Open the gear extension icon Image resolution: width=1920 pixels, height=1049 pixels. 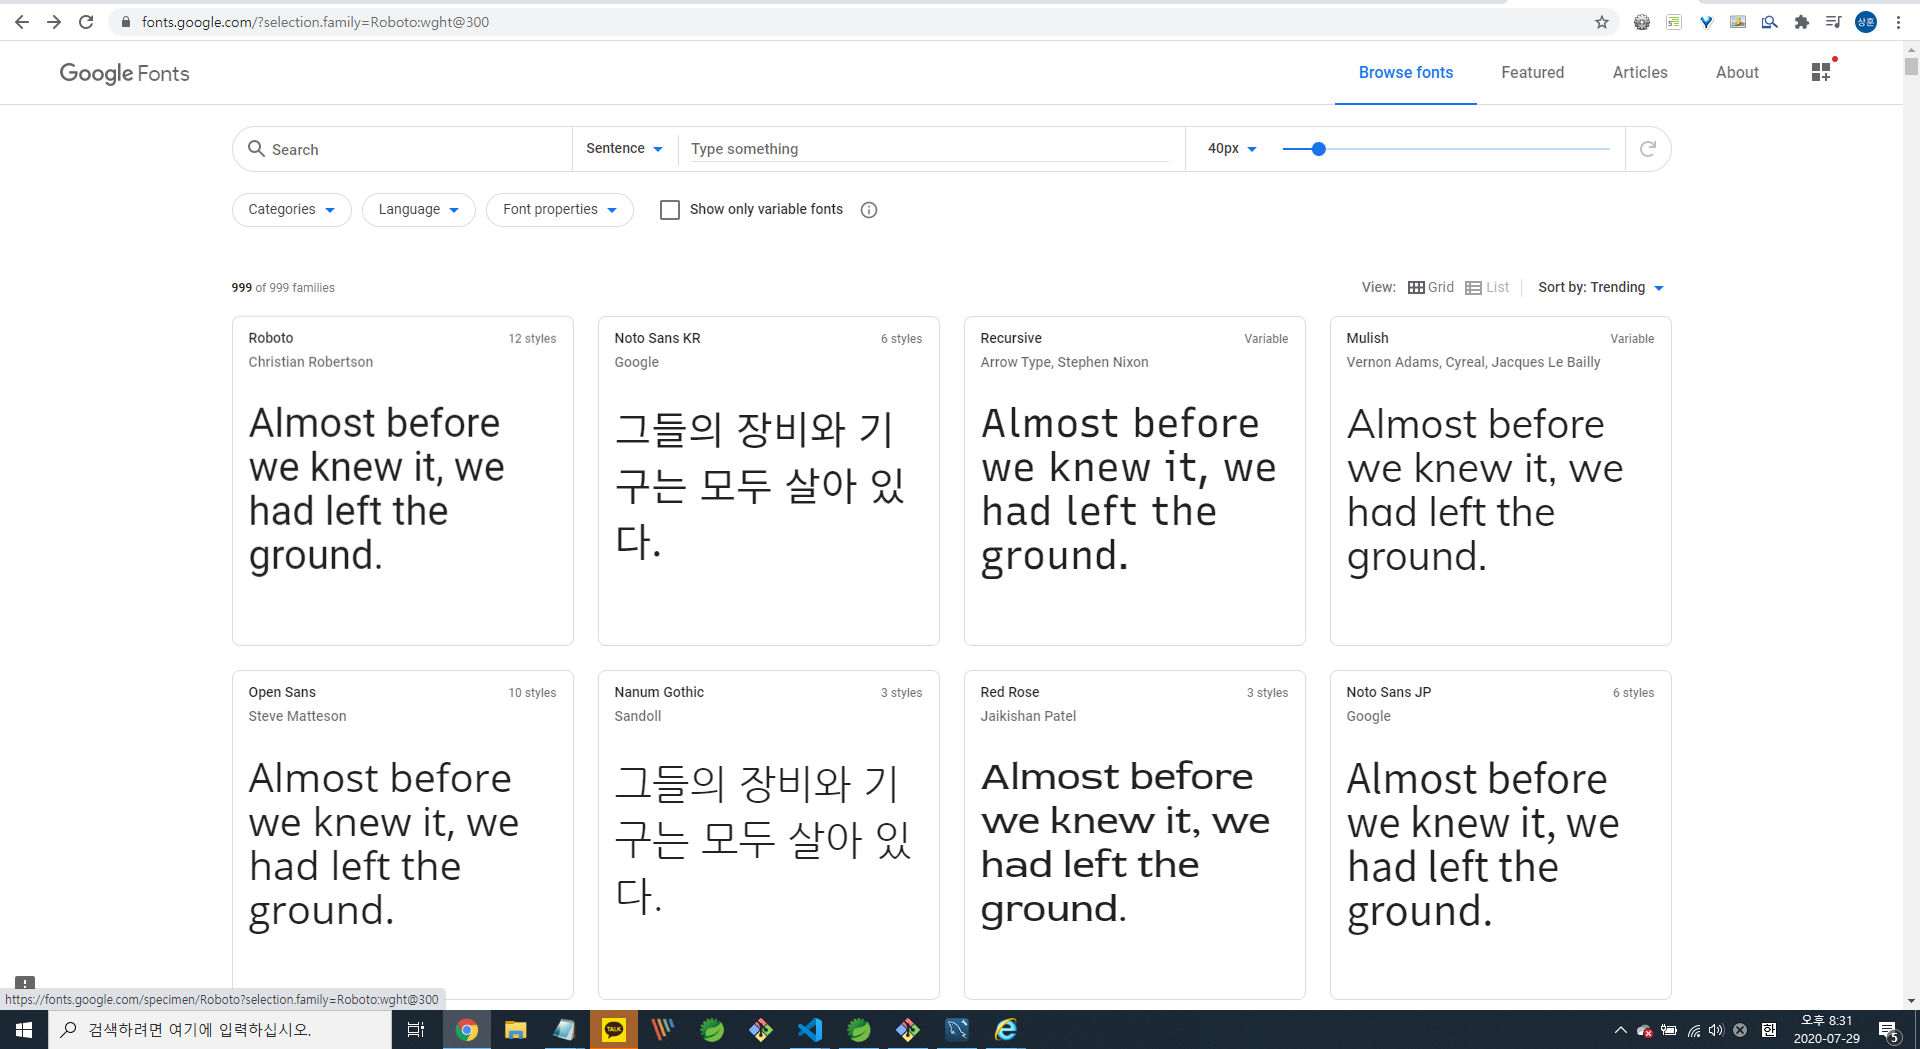point(1642,22)
